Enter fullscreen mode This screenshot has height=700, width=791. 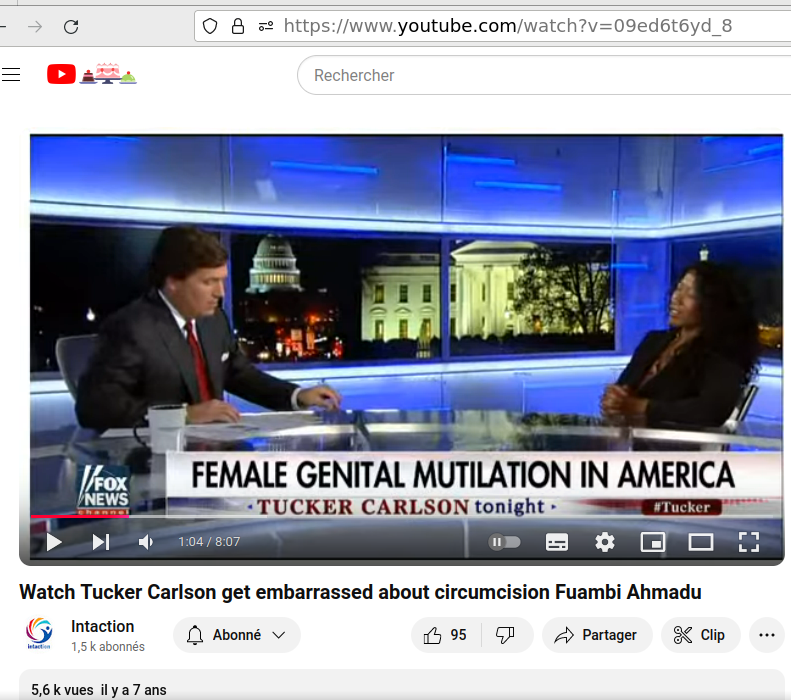tap(749, 542)
